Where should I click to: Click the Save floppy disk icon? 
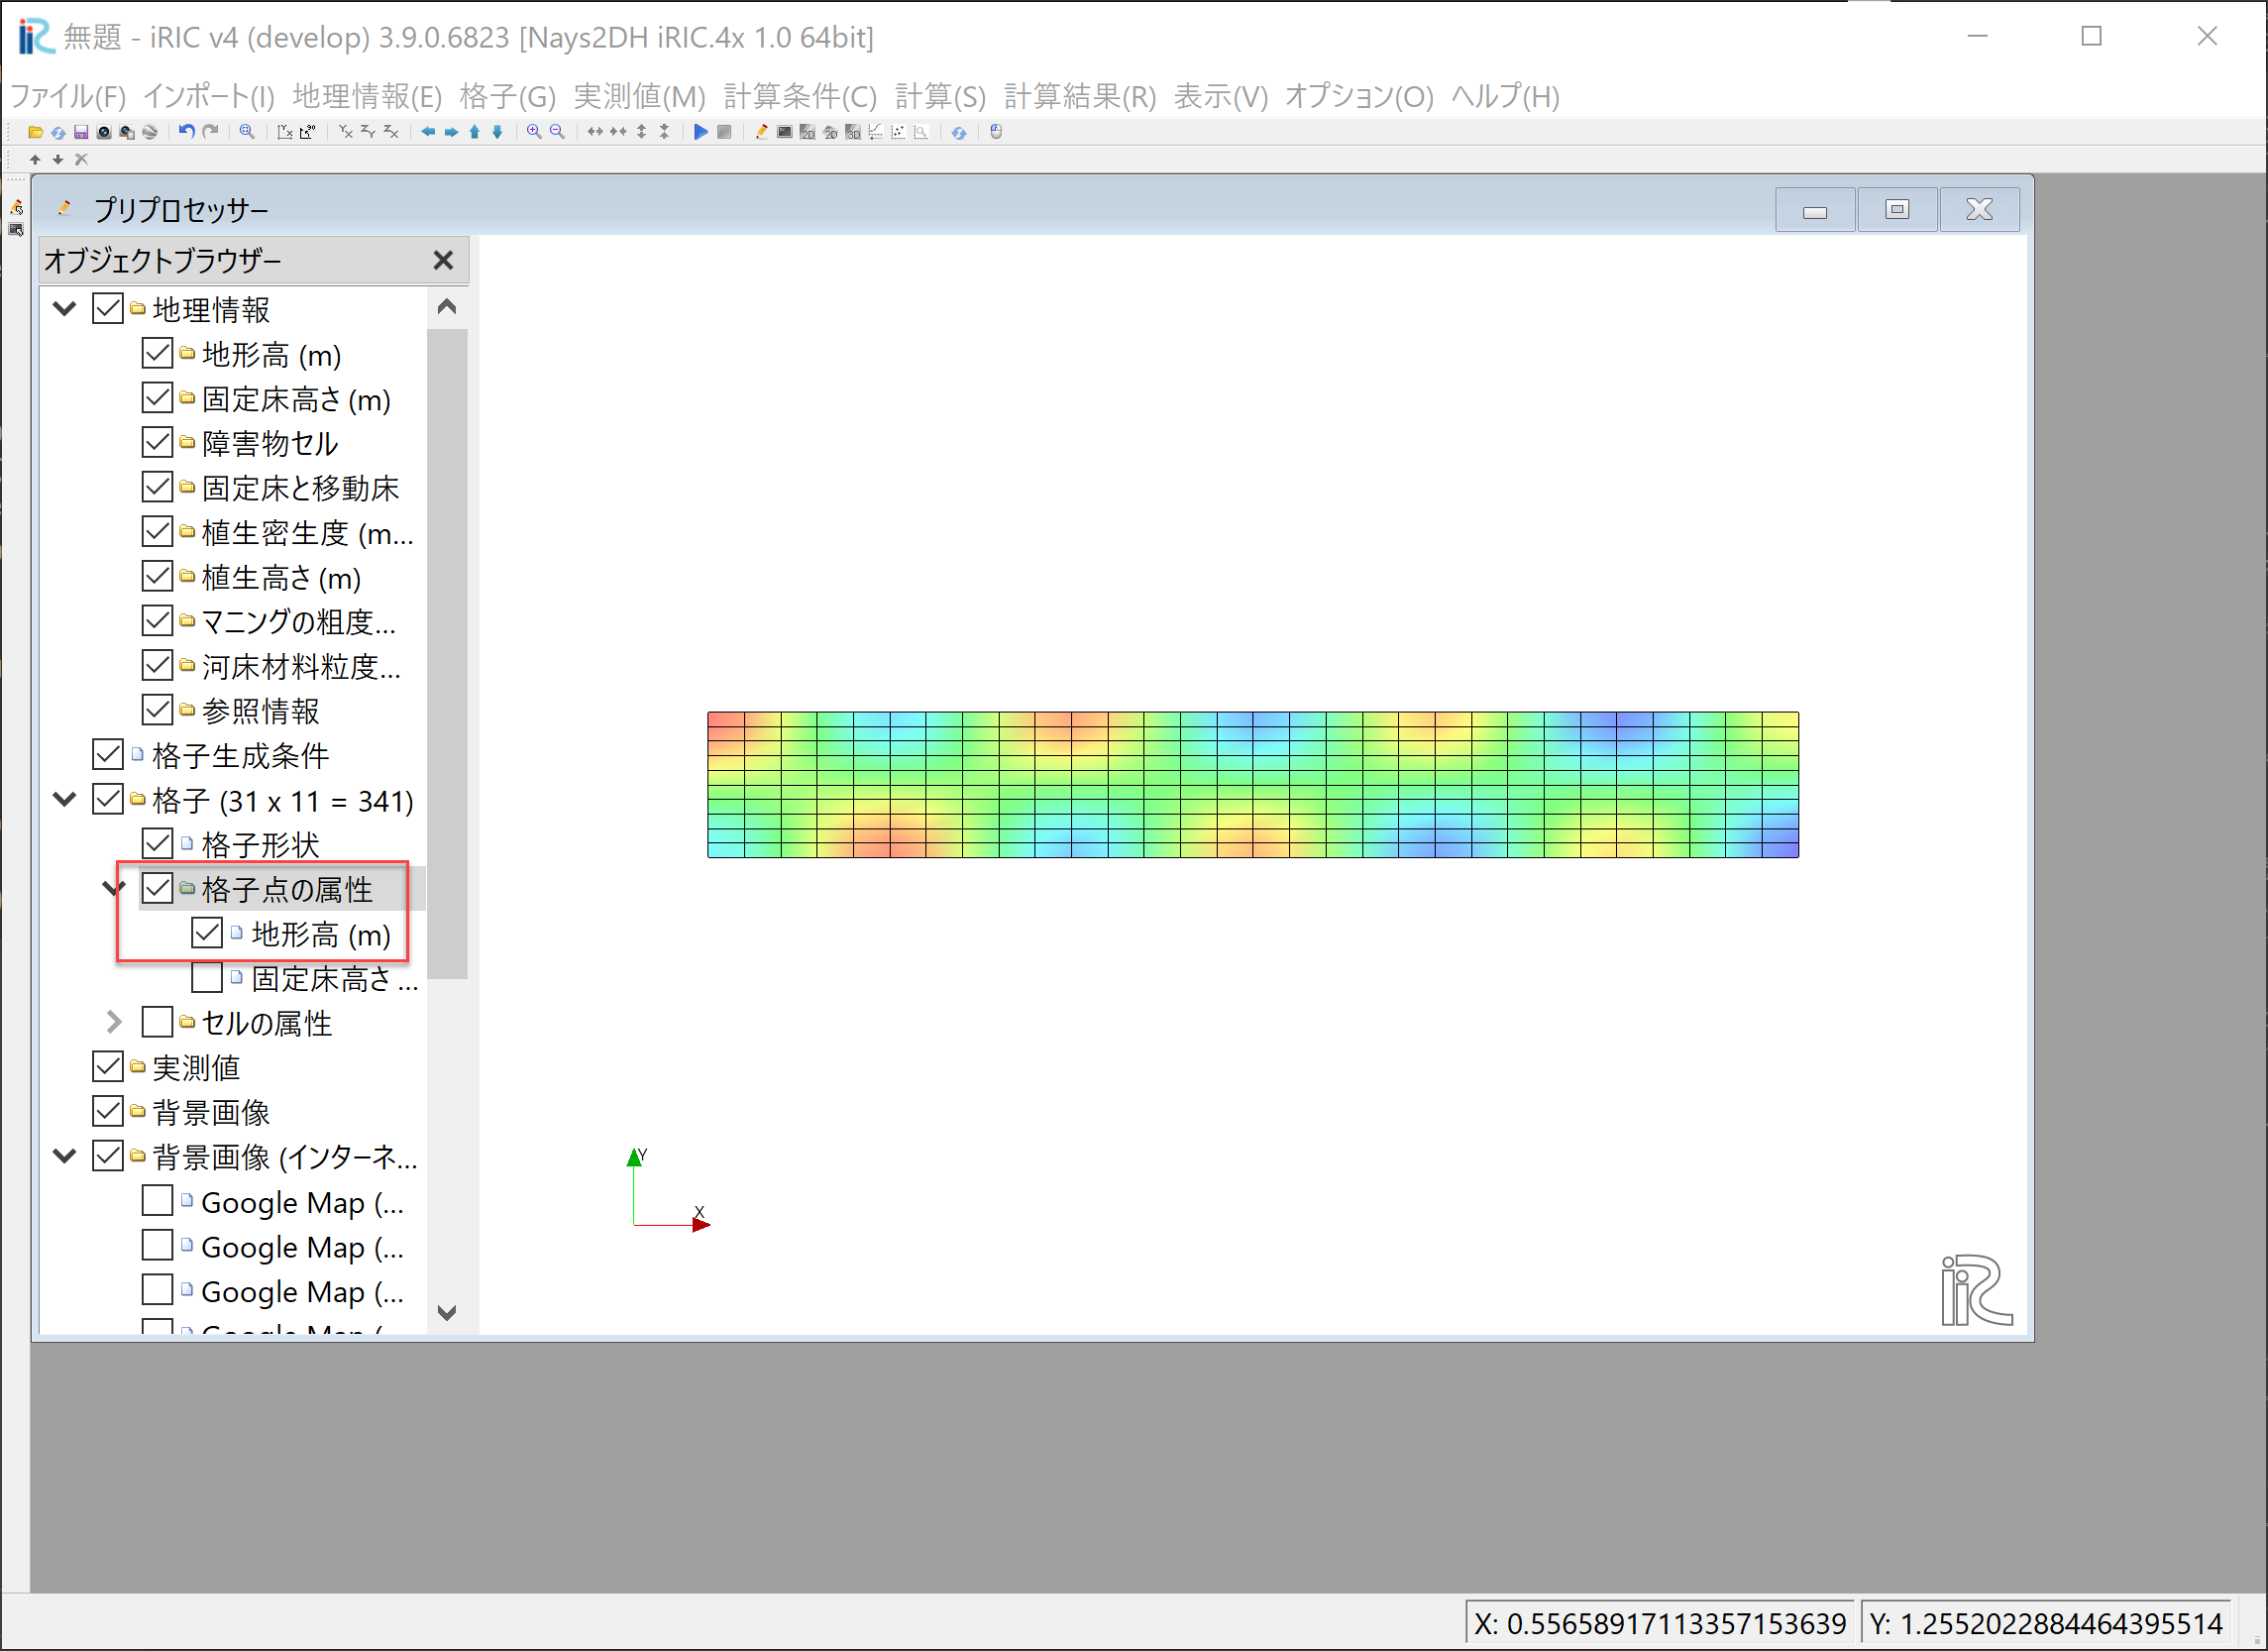(x=81, y=132)
